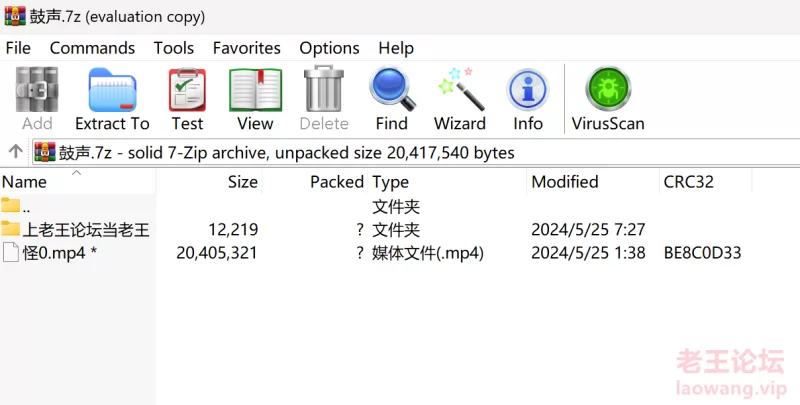Click the archive path address field
The image size is (800, 405).
(x=416, y=153)
